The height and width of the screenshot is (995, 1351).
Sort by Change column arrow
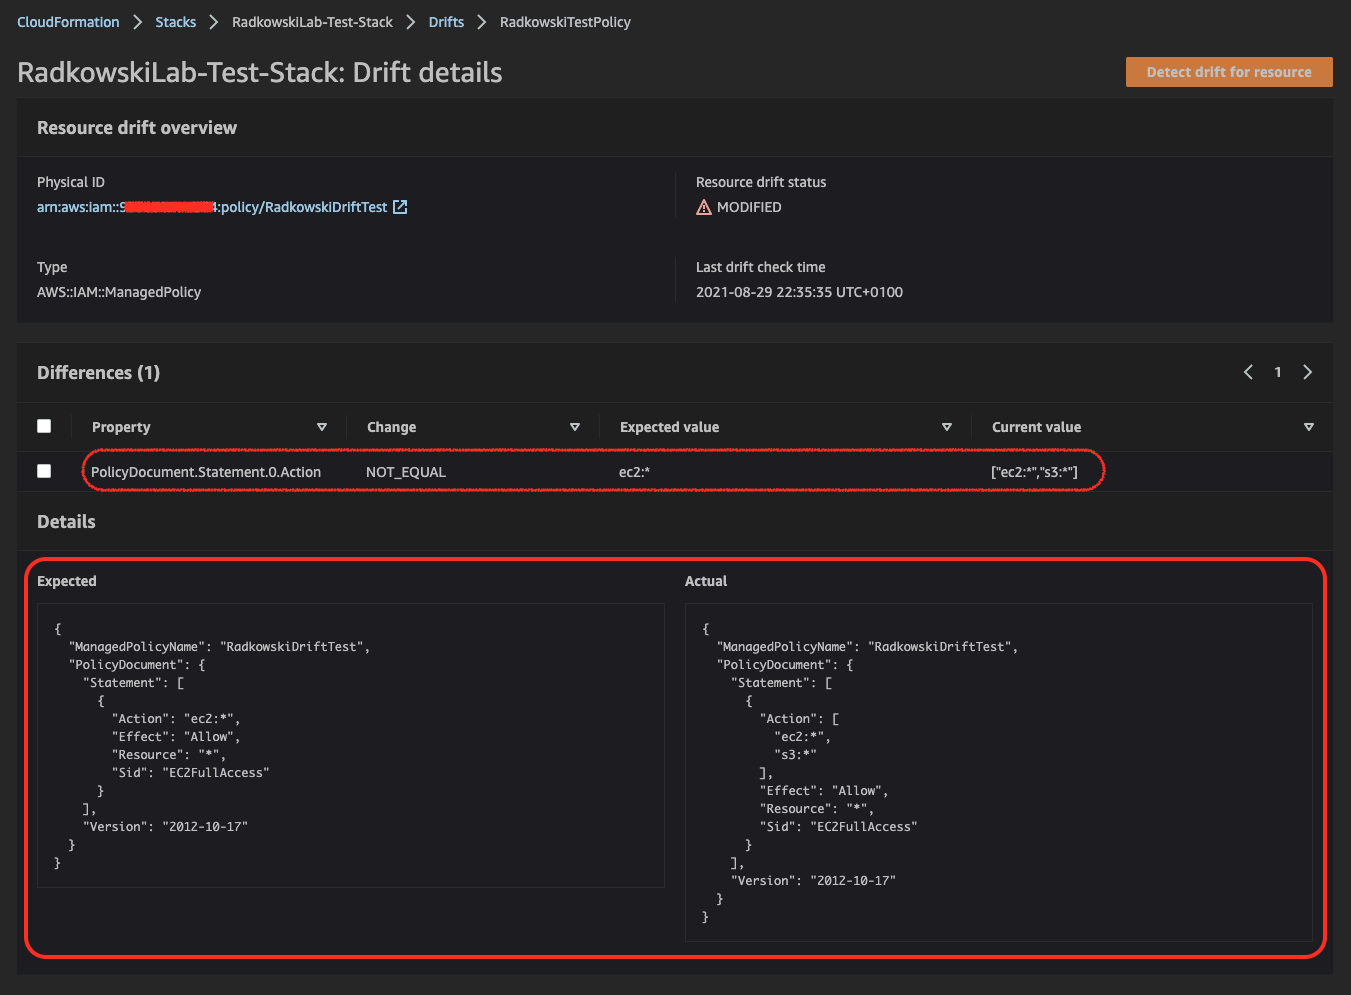point(575,427)
